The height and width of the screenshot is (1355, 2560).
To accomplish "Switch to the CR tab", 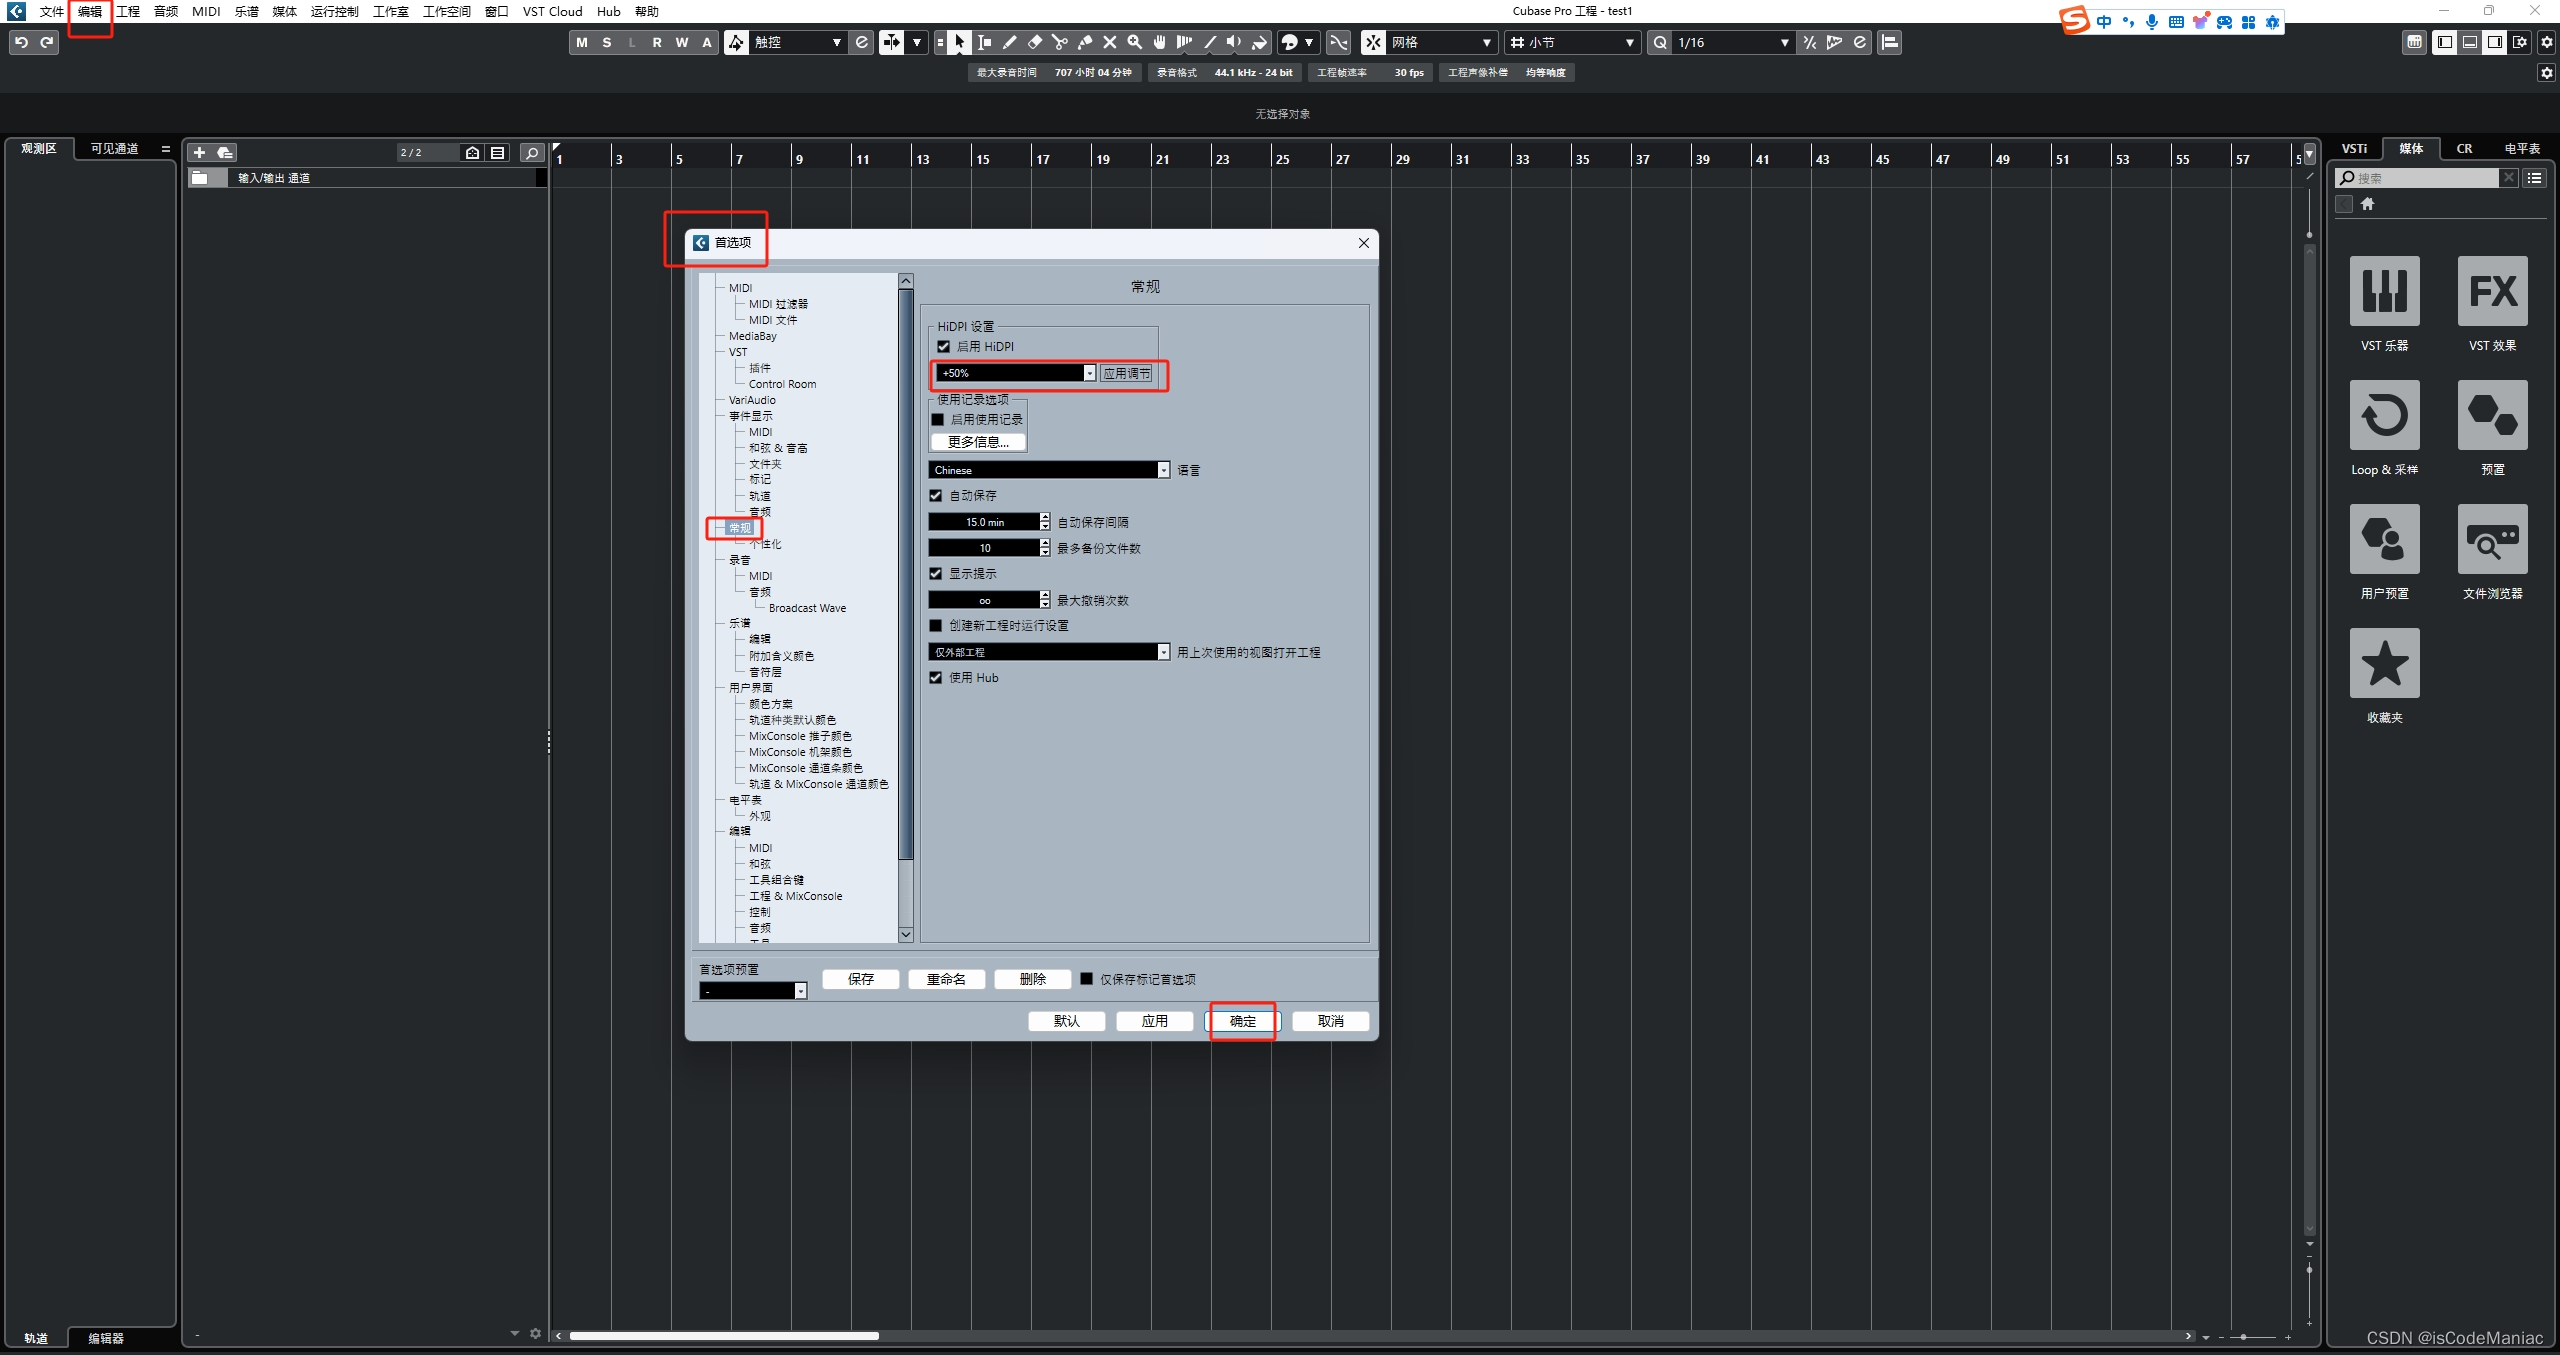I will pyautogui.click(x=2464, y=148).
